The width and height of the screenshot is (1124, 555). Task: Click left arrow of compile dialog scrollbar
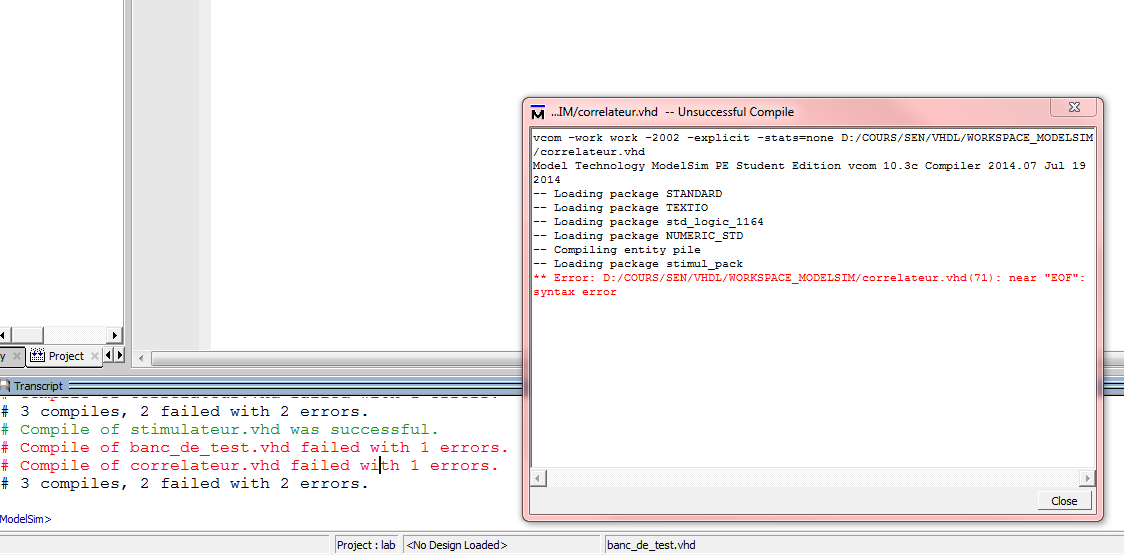click(x=538, y=478)
